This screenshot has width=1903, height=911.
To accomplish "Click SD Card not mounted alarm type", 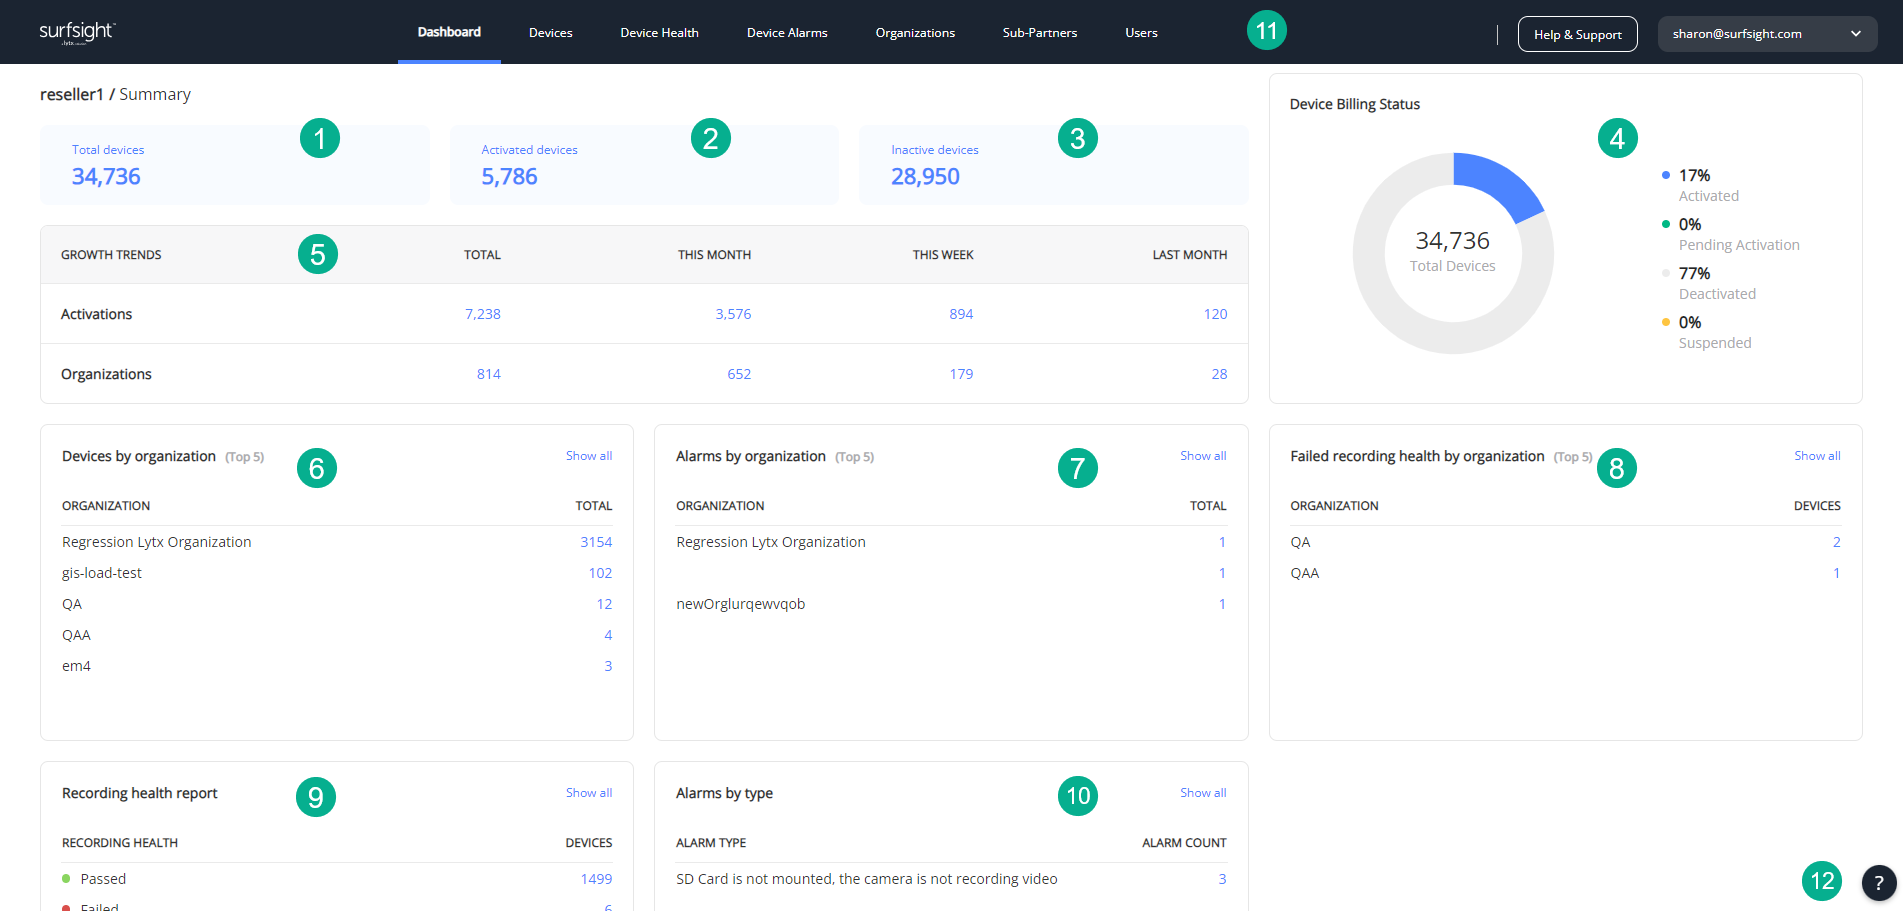I will (x=866, y=879).
